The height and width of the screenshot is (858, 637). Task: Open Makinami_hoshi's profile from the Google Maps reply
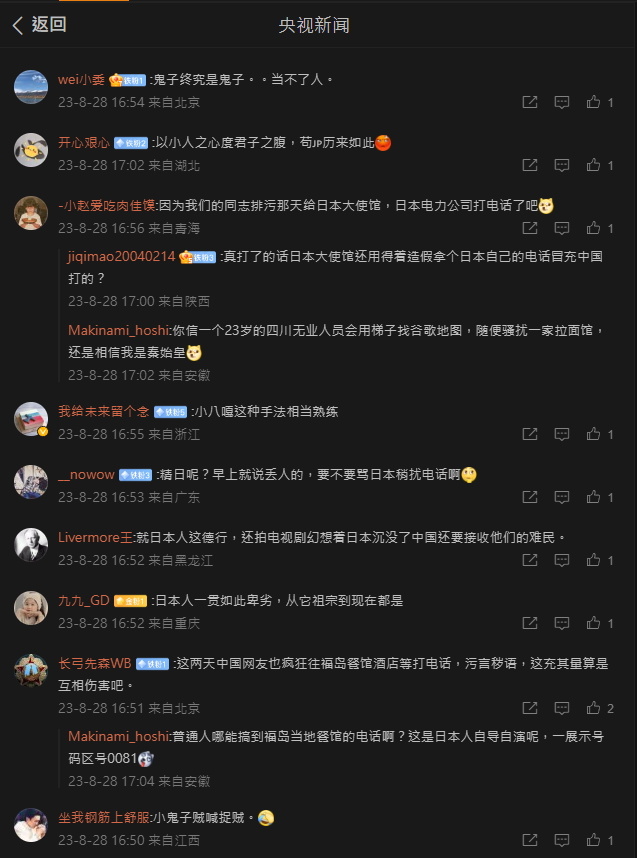[118, 331]
